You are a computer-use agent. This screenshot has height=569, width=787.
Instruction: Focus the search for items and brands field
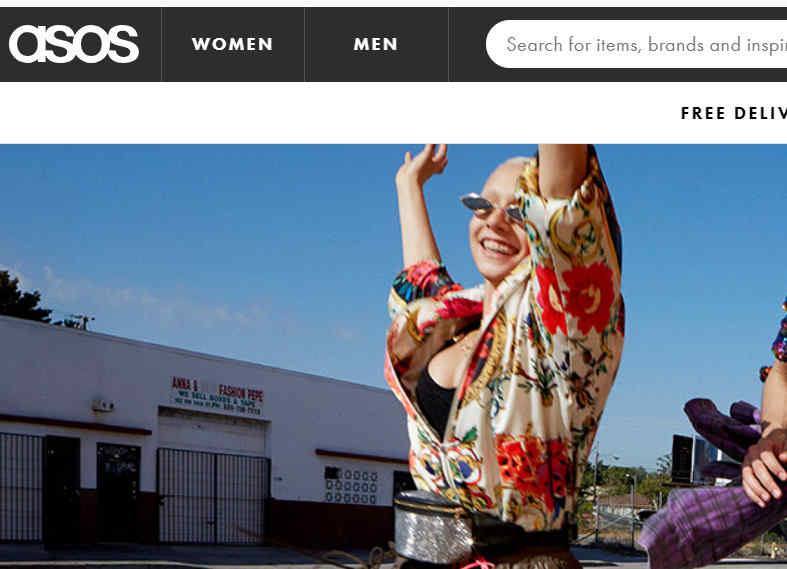pyautogui.click(x=636, y=44)
